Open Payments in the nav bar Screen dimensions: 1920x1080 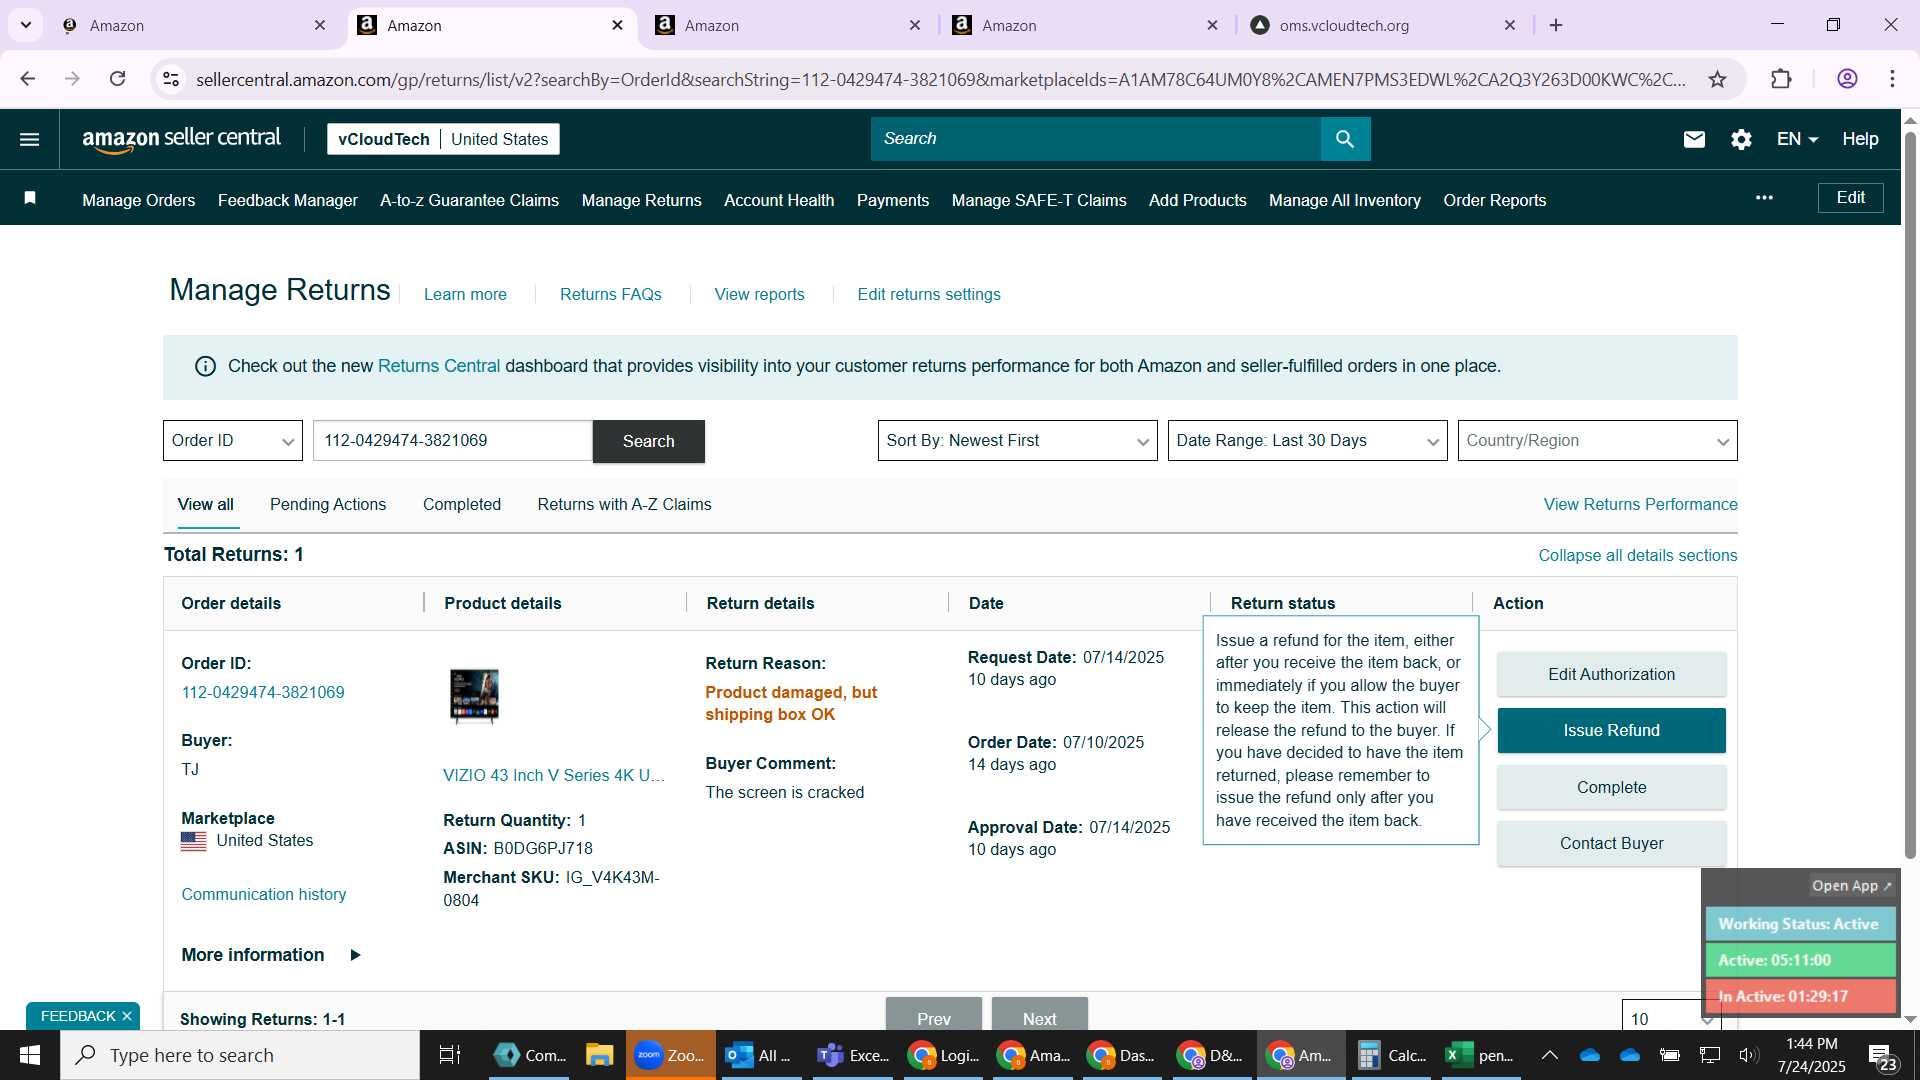click(893, 200)
